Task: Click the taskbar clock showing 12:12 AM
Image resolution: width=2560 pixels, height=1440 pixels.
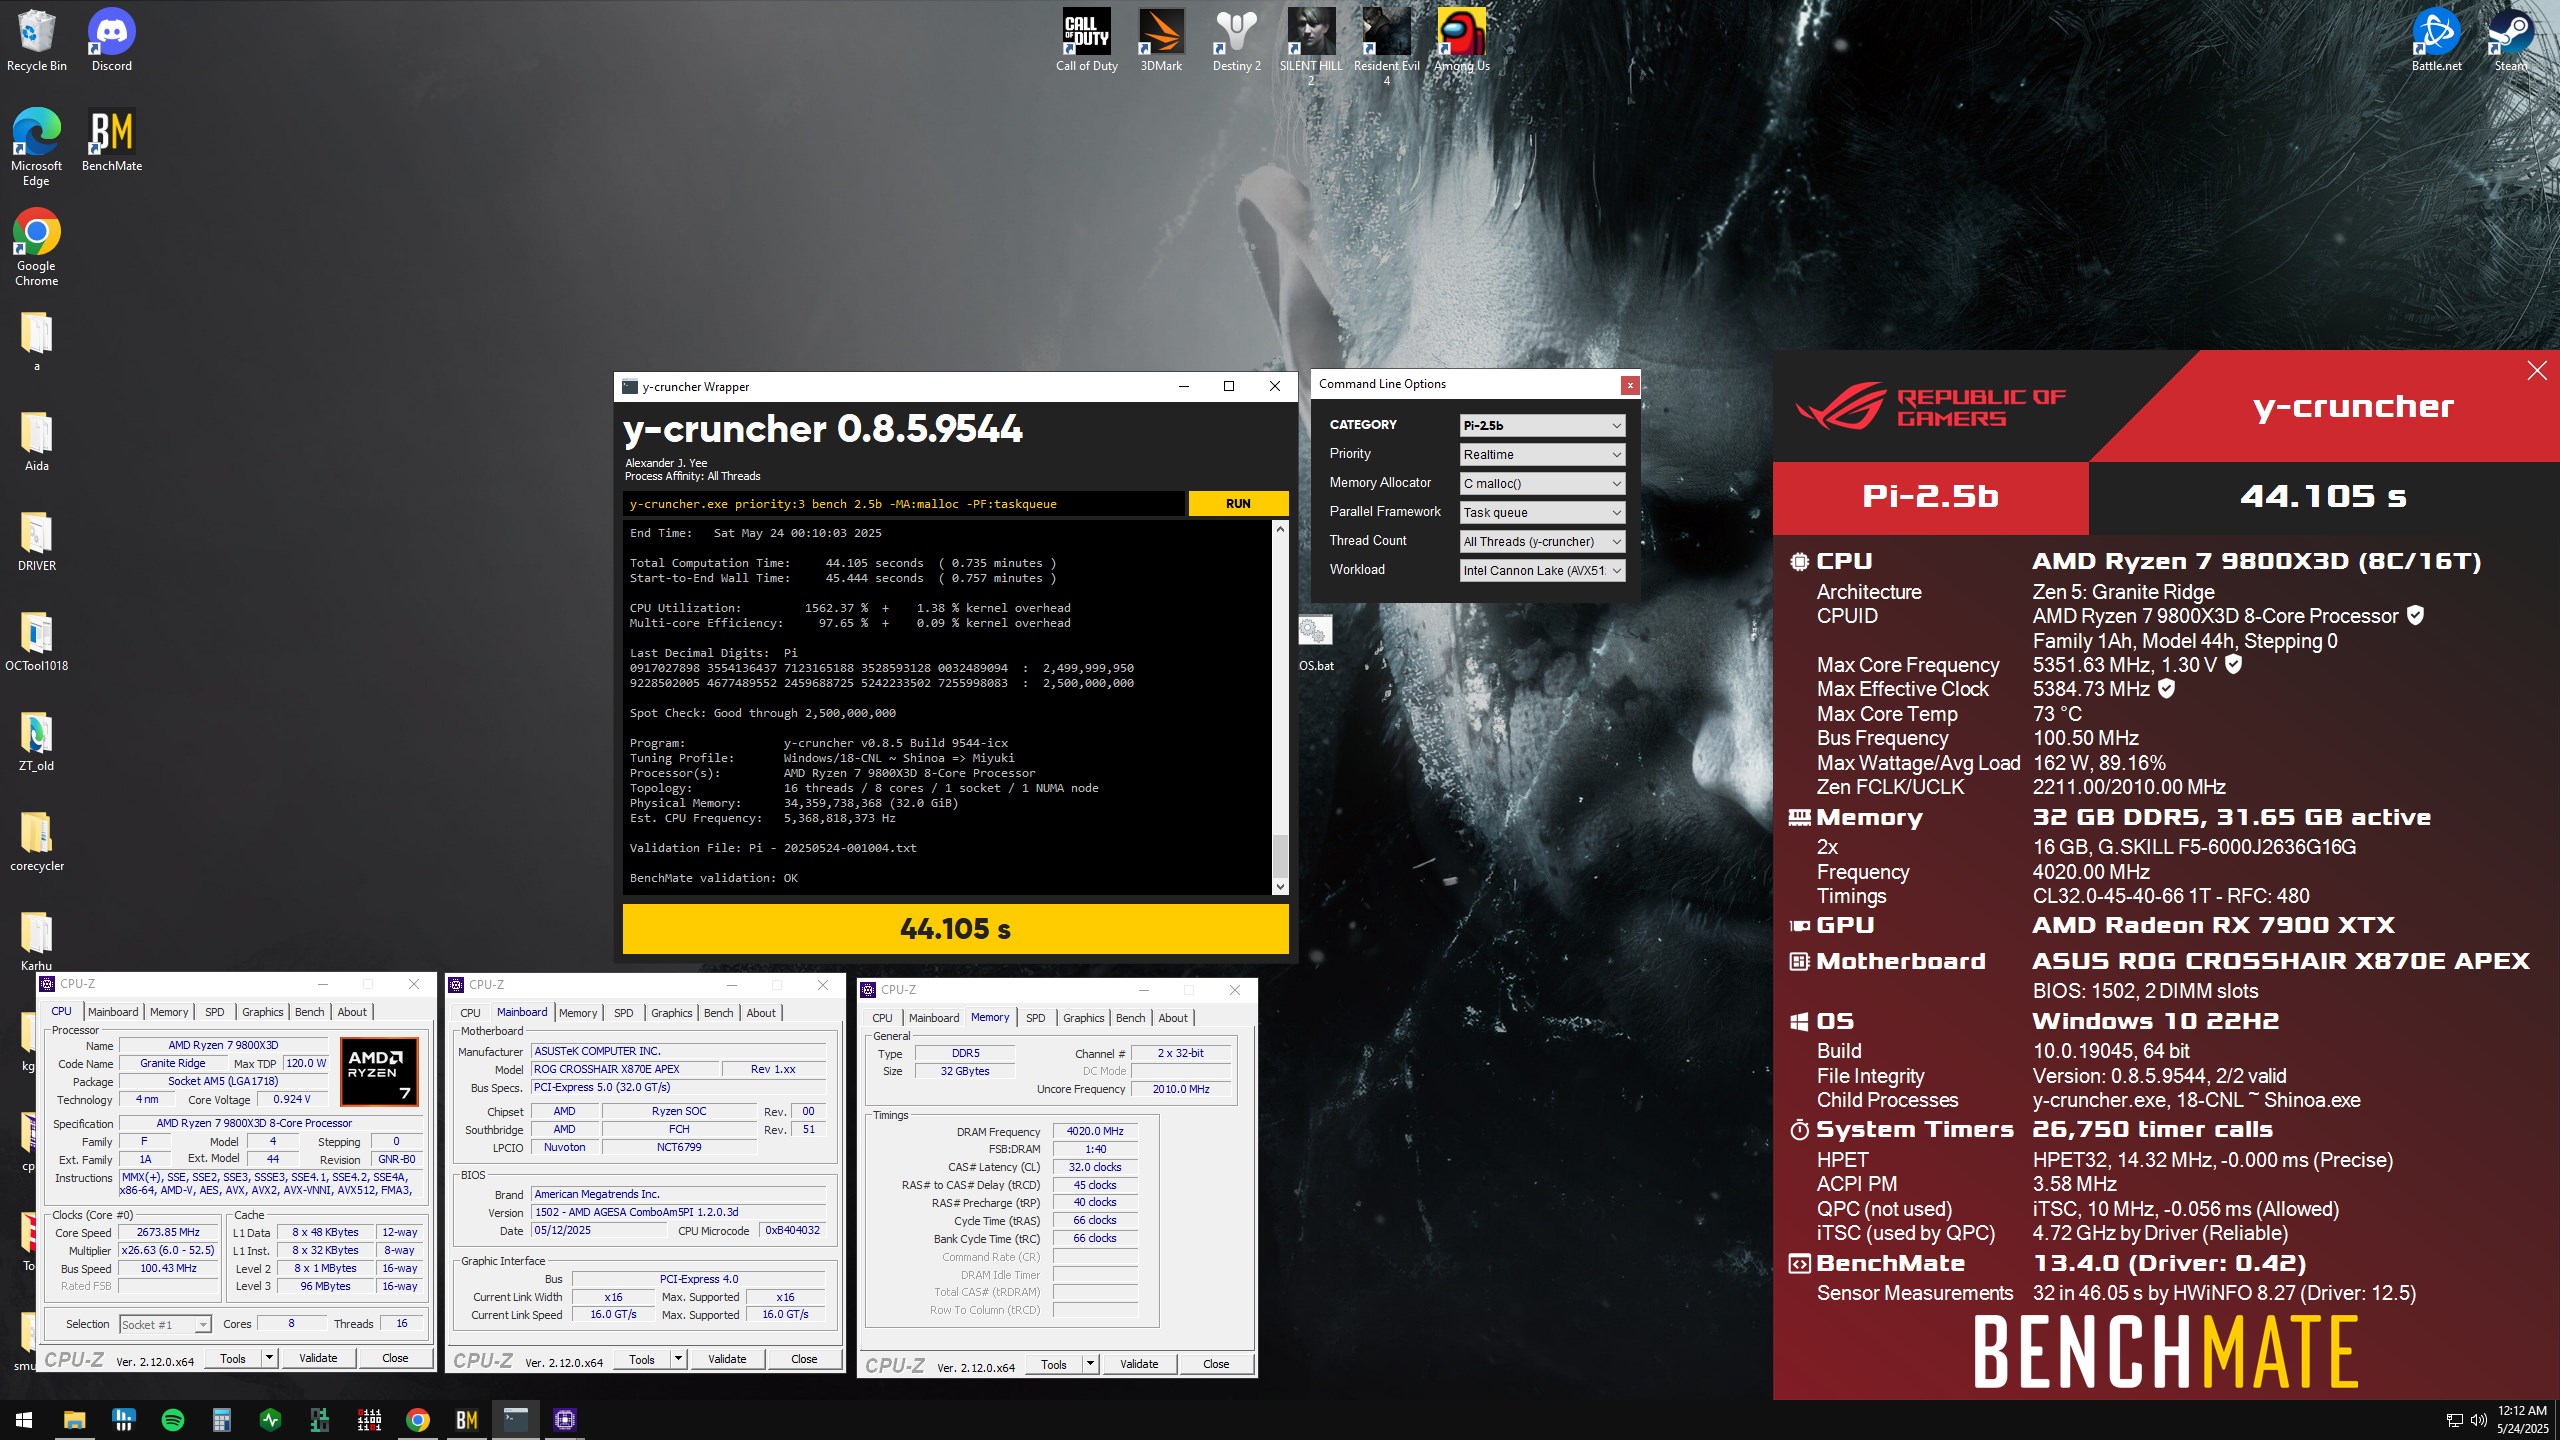Action: coord(2522,1420)
